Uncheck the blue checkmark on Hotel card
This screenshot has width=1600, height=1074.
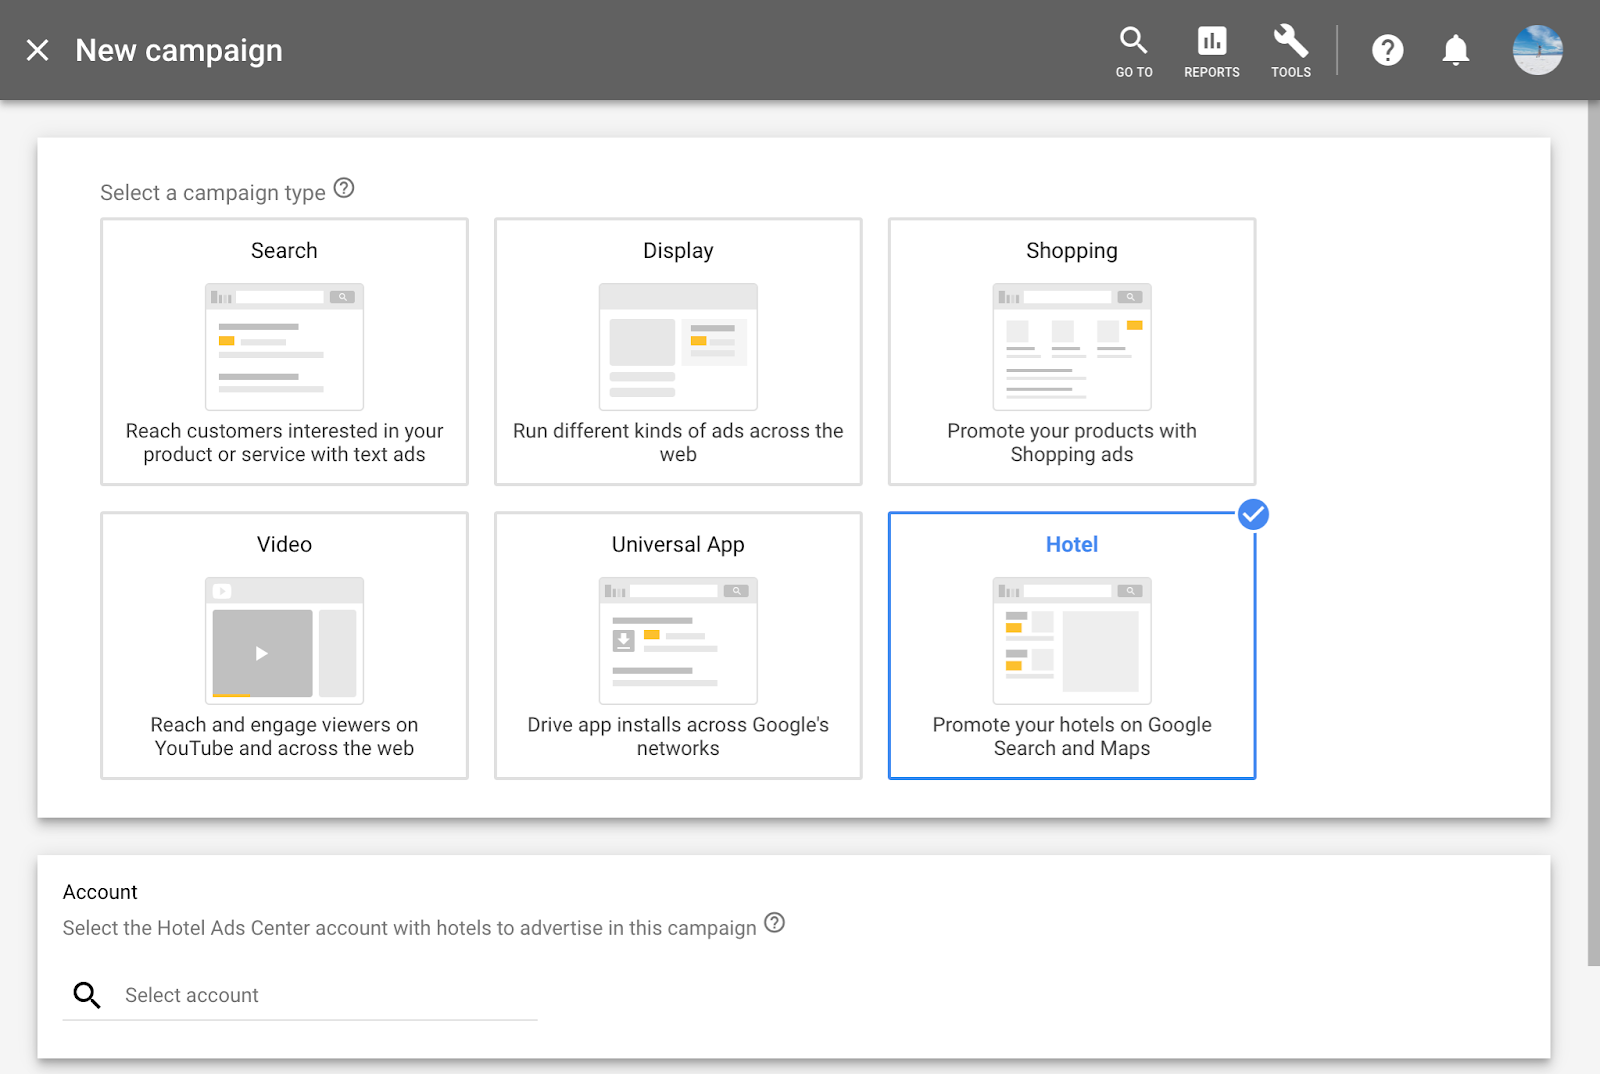[1253, 514]
